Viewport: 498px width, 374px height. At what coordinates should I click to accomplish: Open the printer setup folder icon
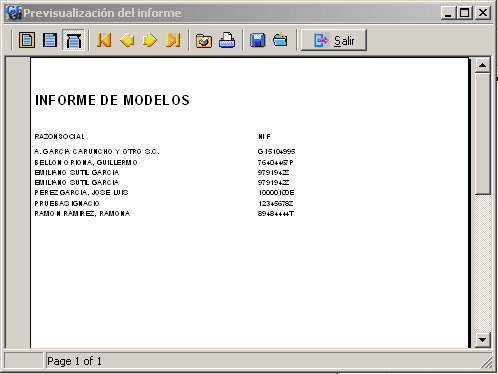click(204, 40)
